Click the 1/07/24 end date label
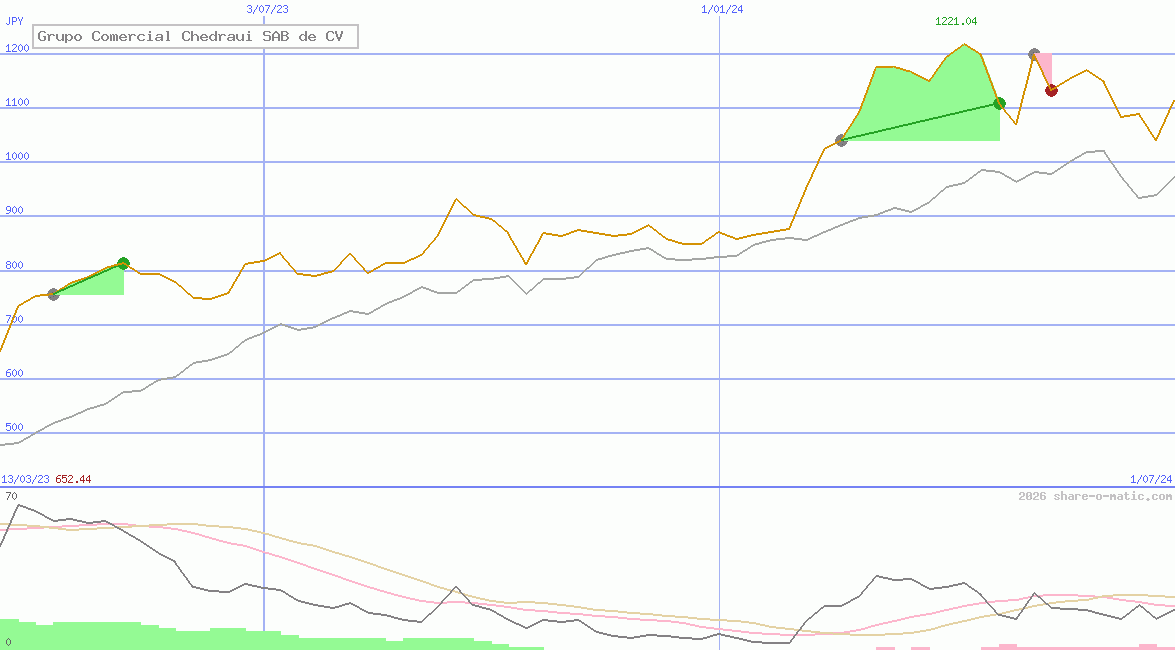 1150,479
